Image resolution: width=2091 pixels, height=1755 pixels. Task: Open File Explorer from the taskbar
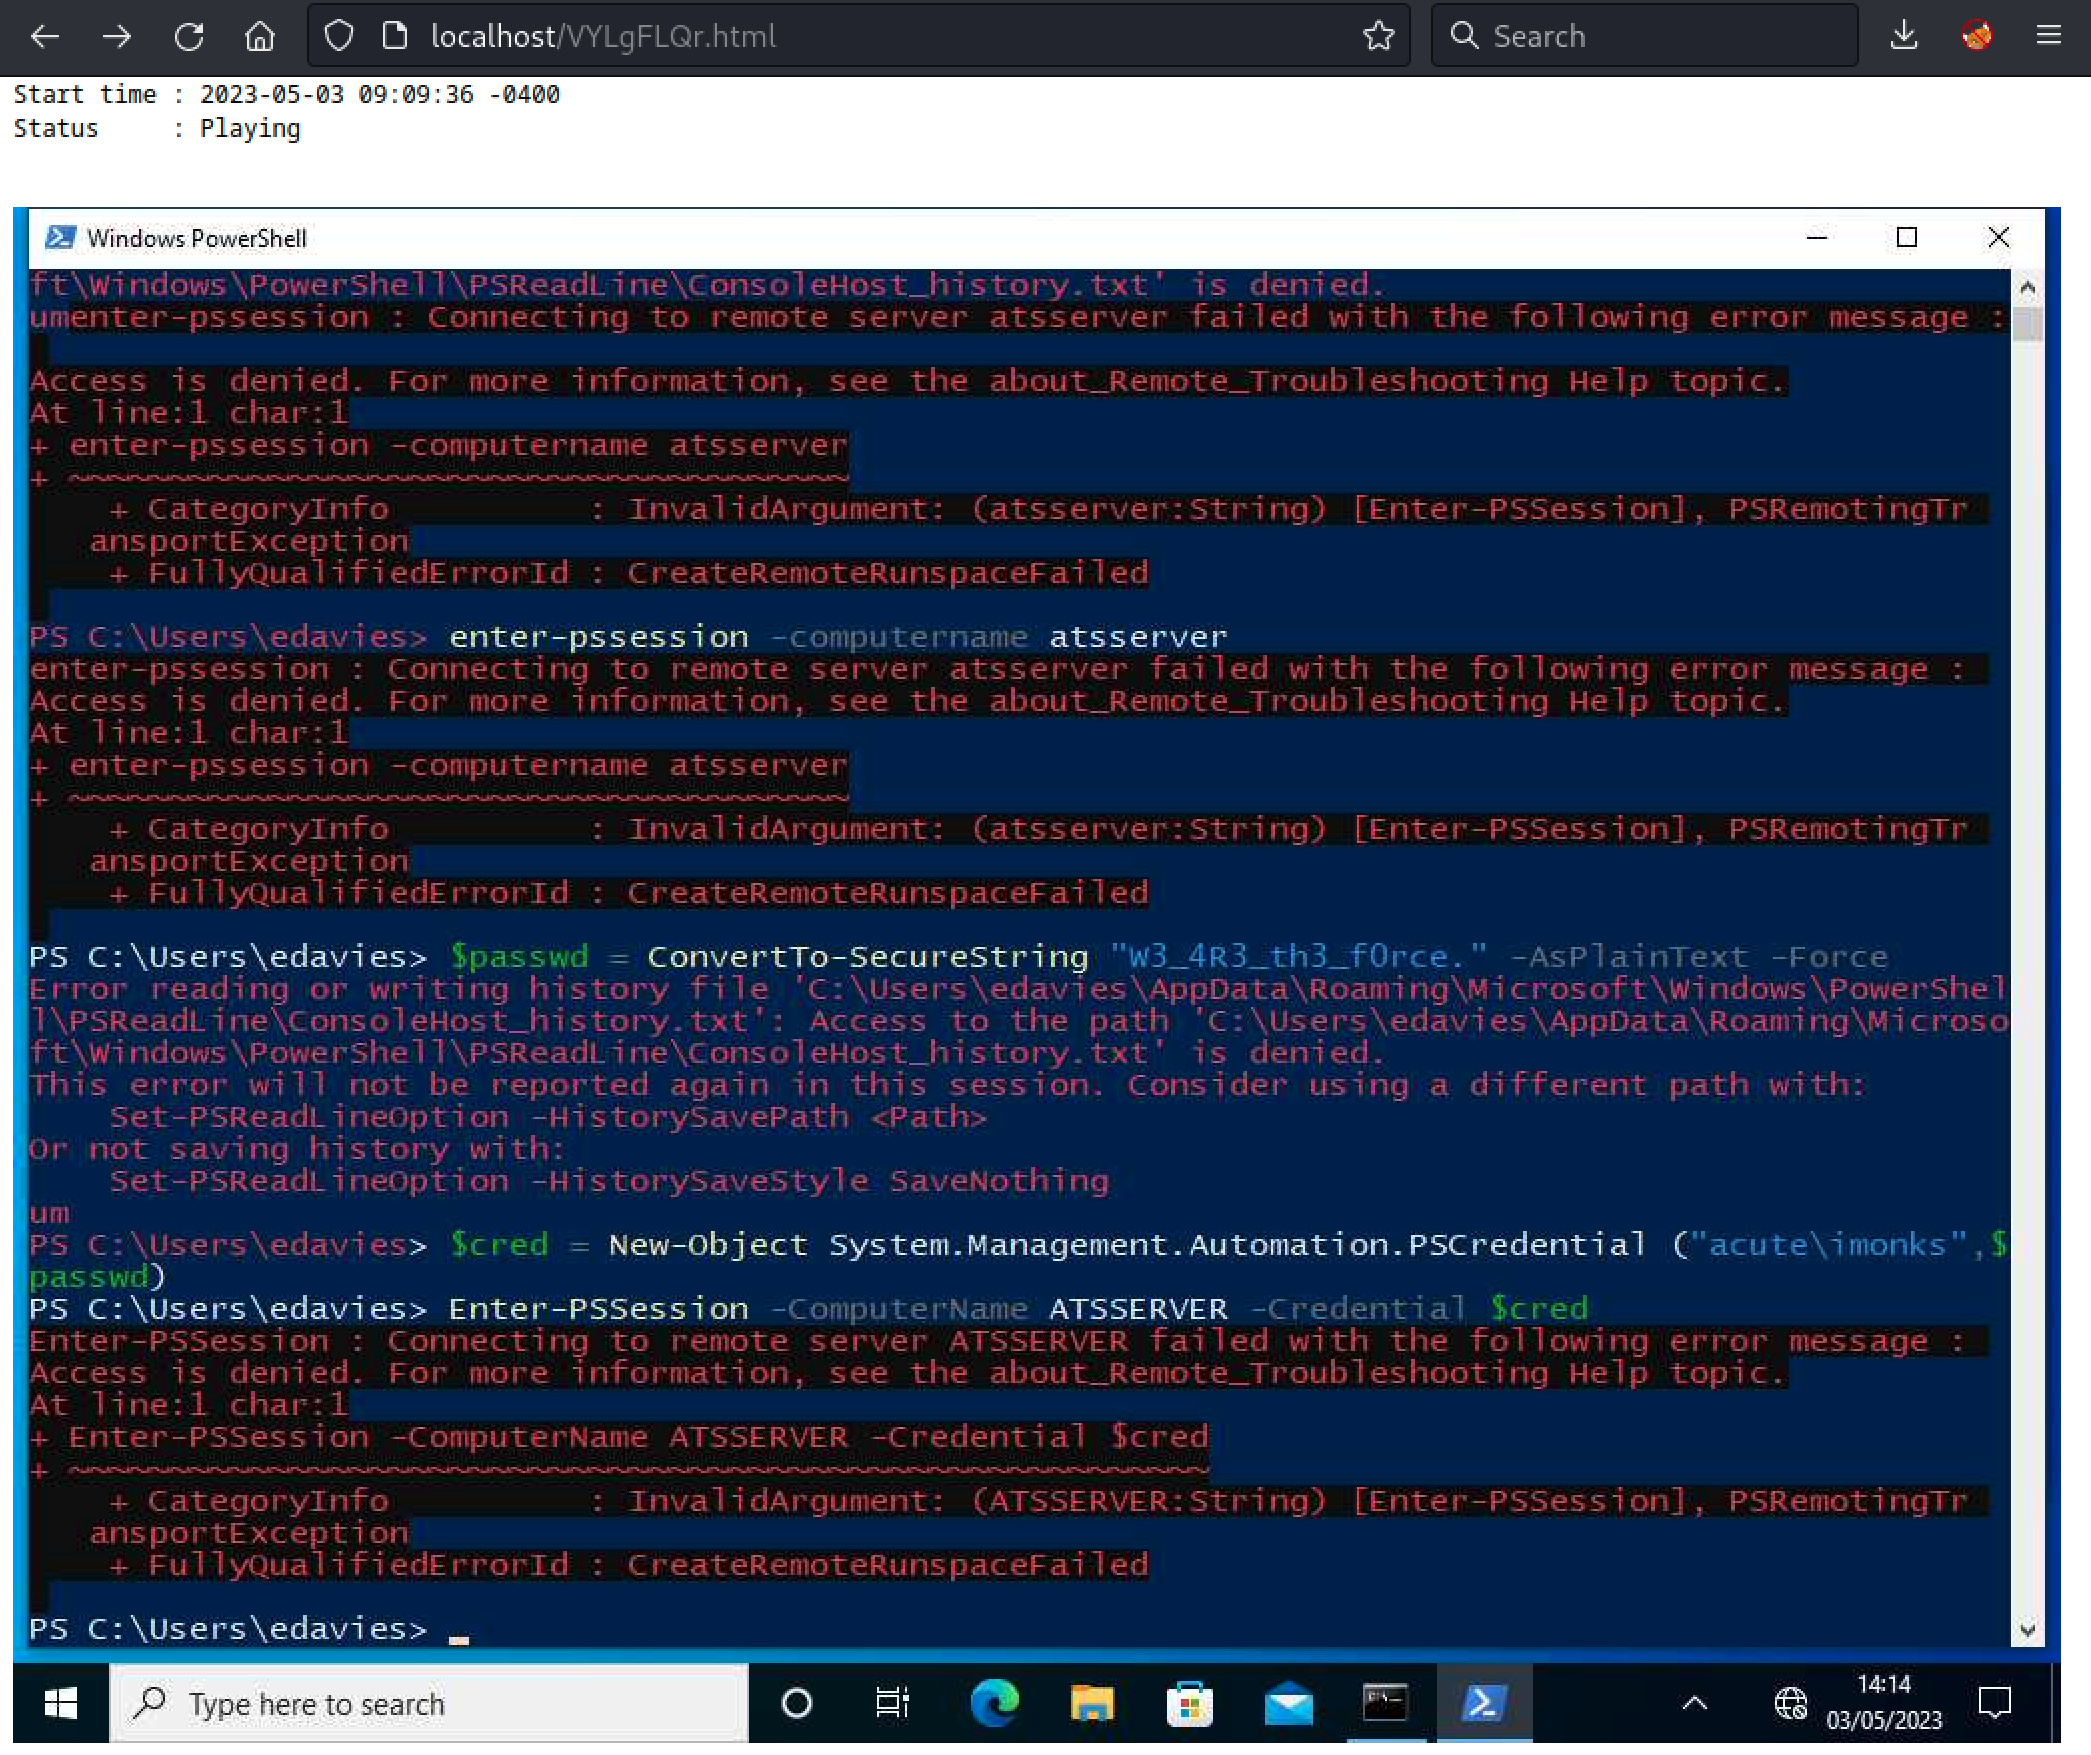(1092, 1703)
